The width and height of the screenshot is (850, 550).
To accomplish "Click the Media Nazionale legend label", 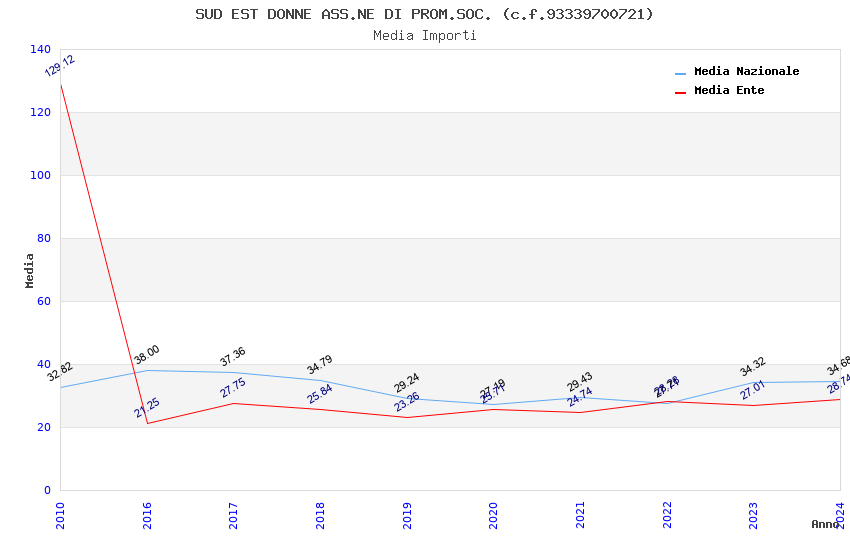I will [x=746, y=71].
